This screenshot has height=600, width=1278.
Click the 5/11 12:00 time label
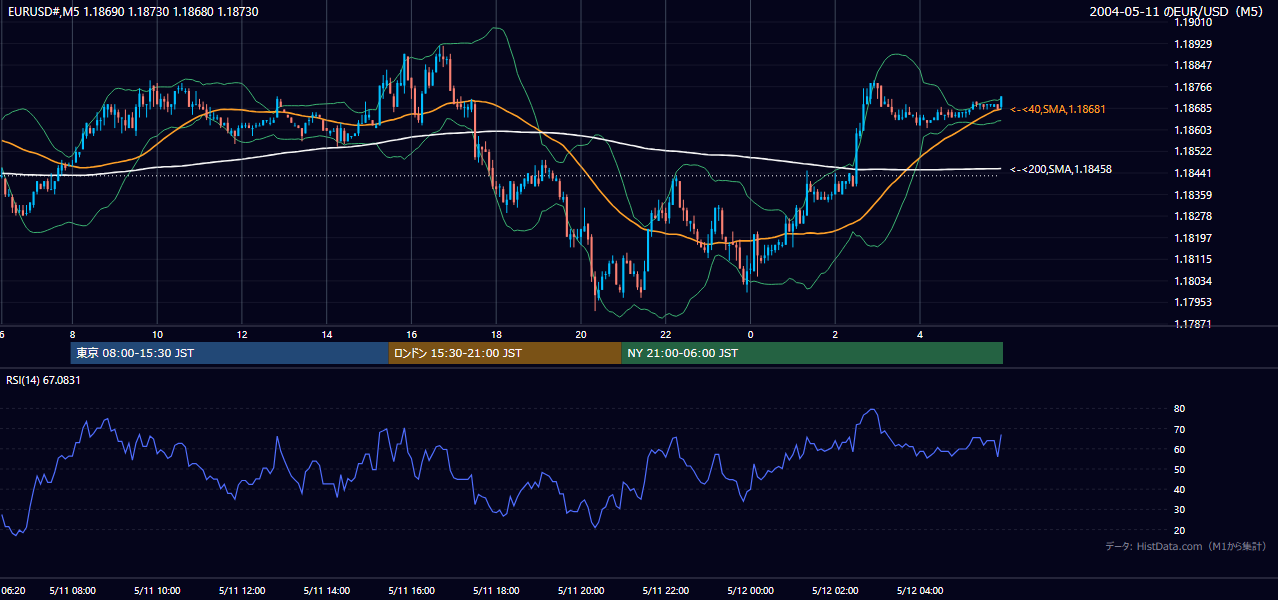[x=242, y=591]
